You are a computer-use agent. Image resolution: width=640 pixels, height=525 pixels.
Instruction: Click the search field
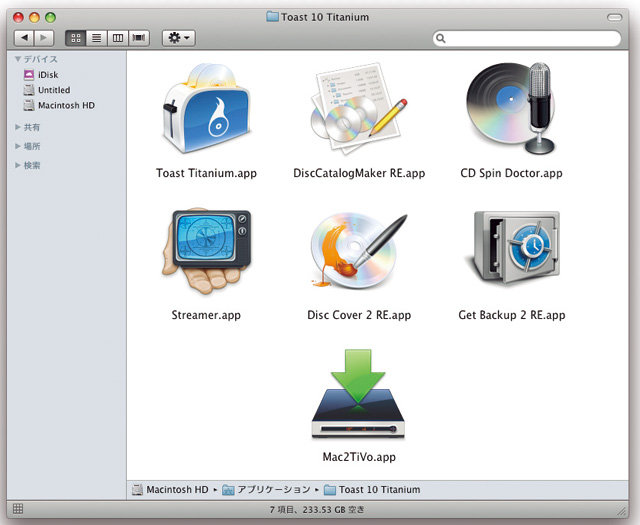tap(527, 38)
